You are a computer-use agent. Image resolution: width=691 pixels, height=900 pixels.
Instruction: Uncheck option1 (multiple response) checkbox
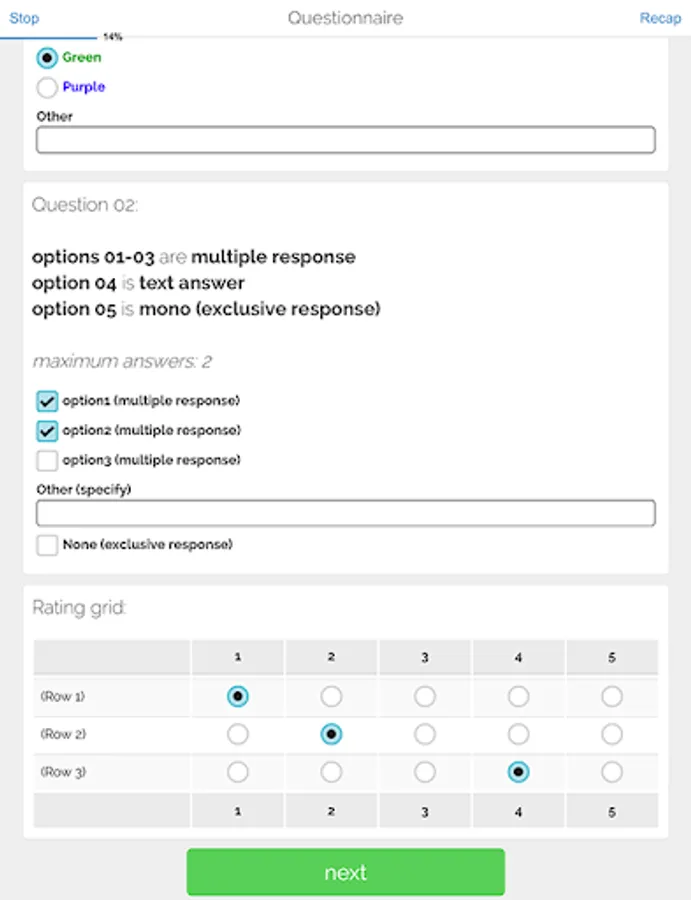tap(47, 402)
